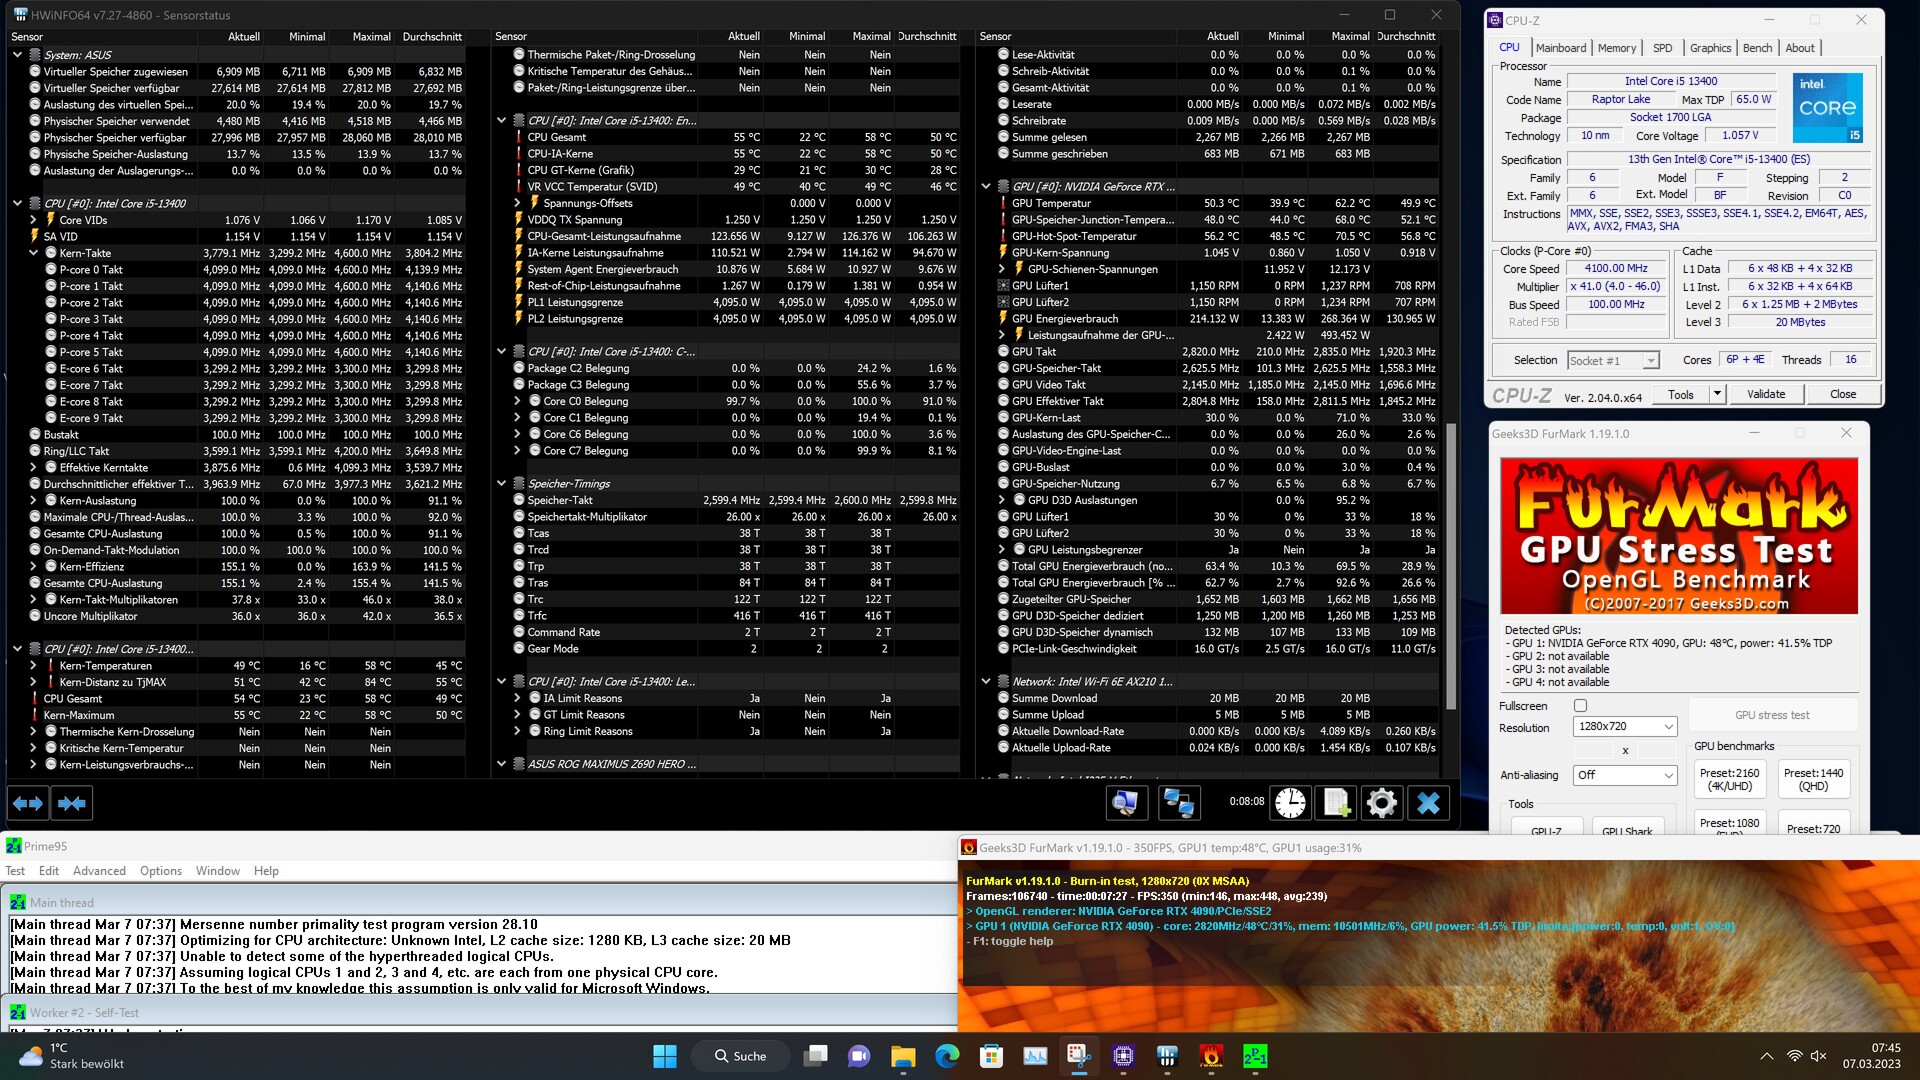Run FurMark Preset:1440 QHD benchmark
The width and height of the screenshot is (1920, 1080).
[1812, 780]
